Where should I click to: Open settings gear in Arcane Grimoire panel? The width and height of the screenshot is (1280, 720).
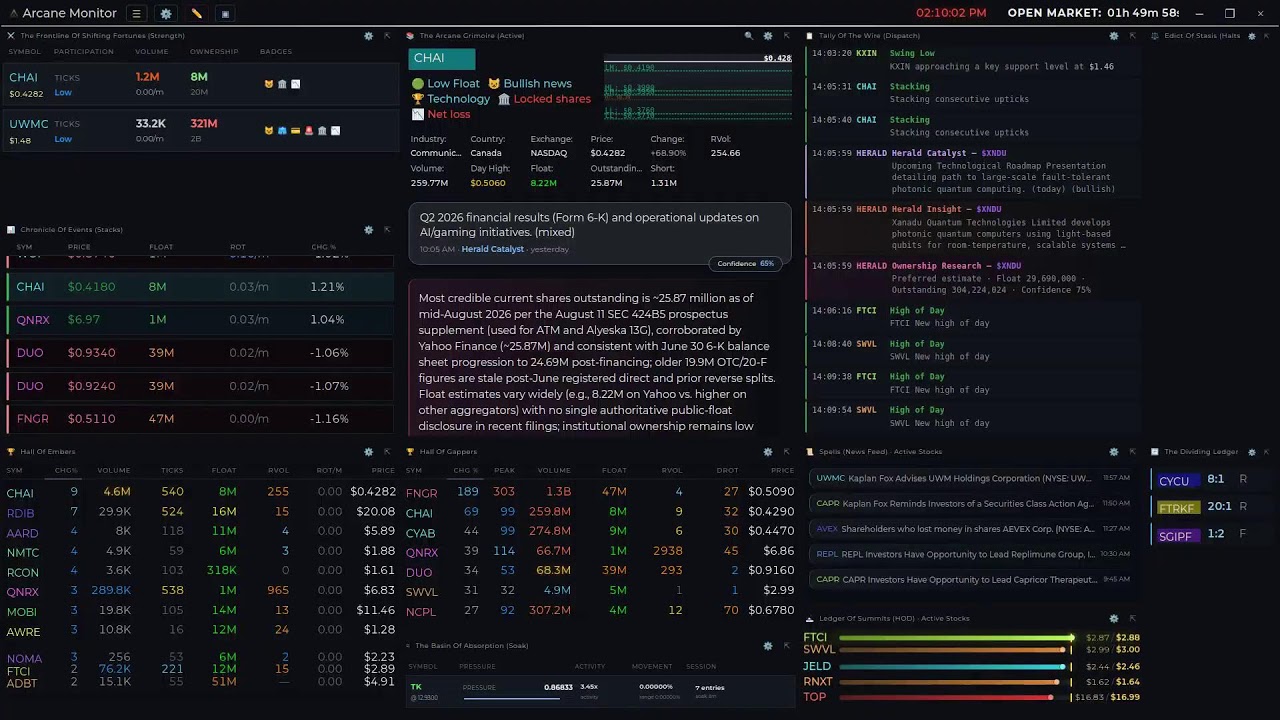click(x=768, y=35)
